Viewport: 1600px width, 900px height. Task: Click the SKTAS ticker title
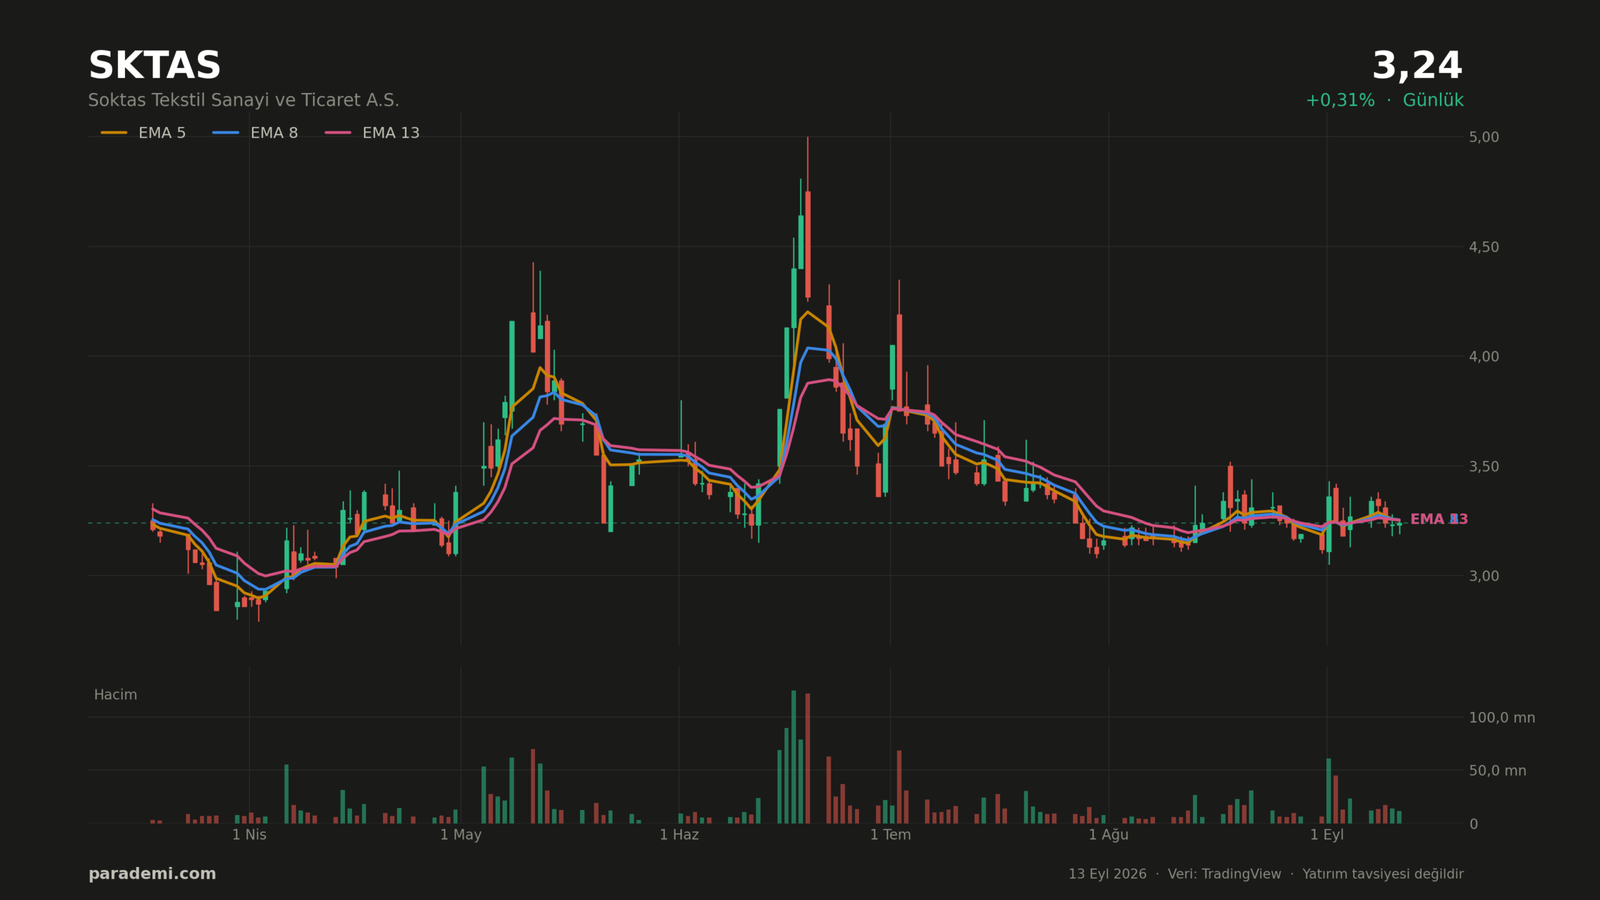click(154, 66)
